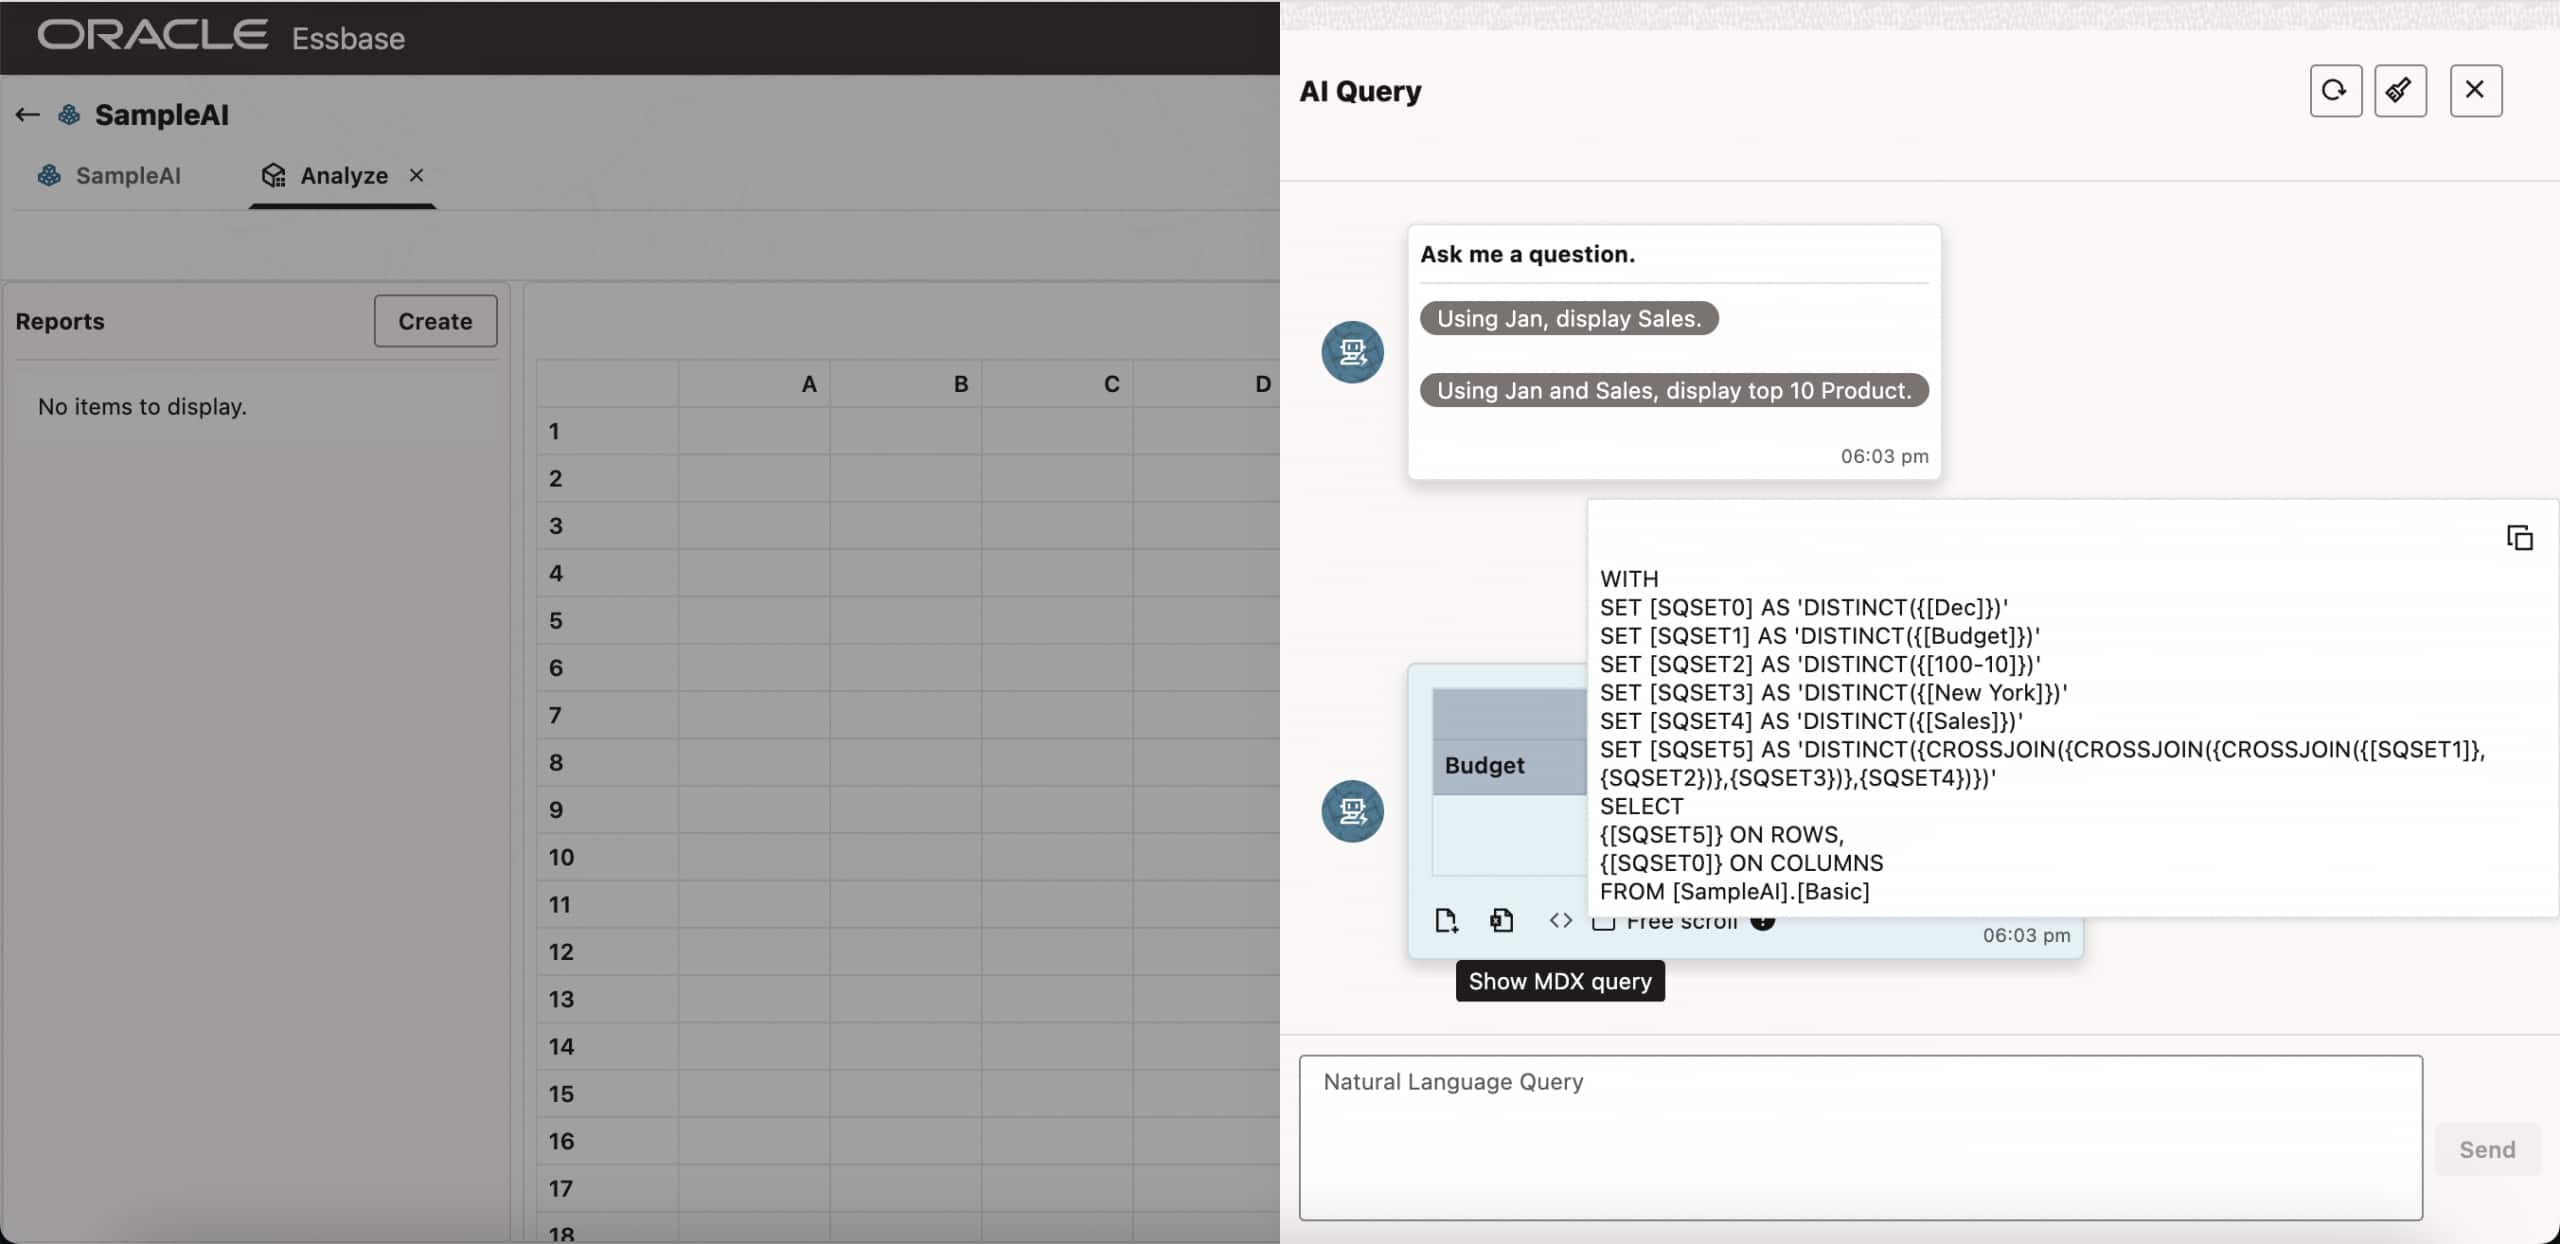
Task: Click the Send button for the query
Action: click(2486, 1149)
